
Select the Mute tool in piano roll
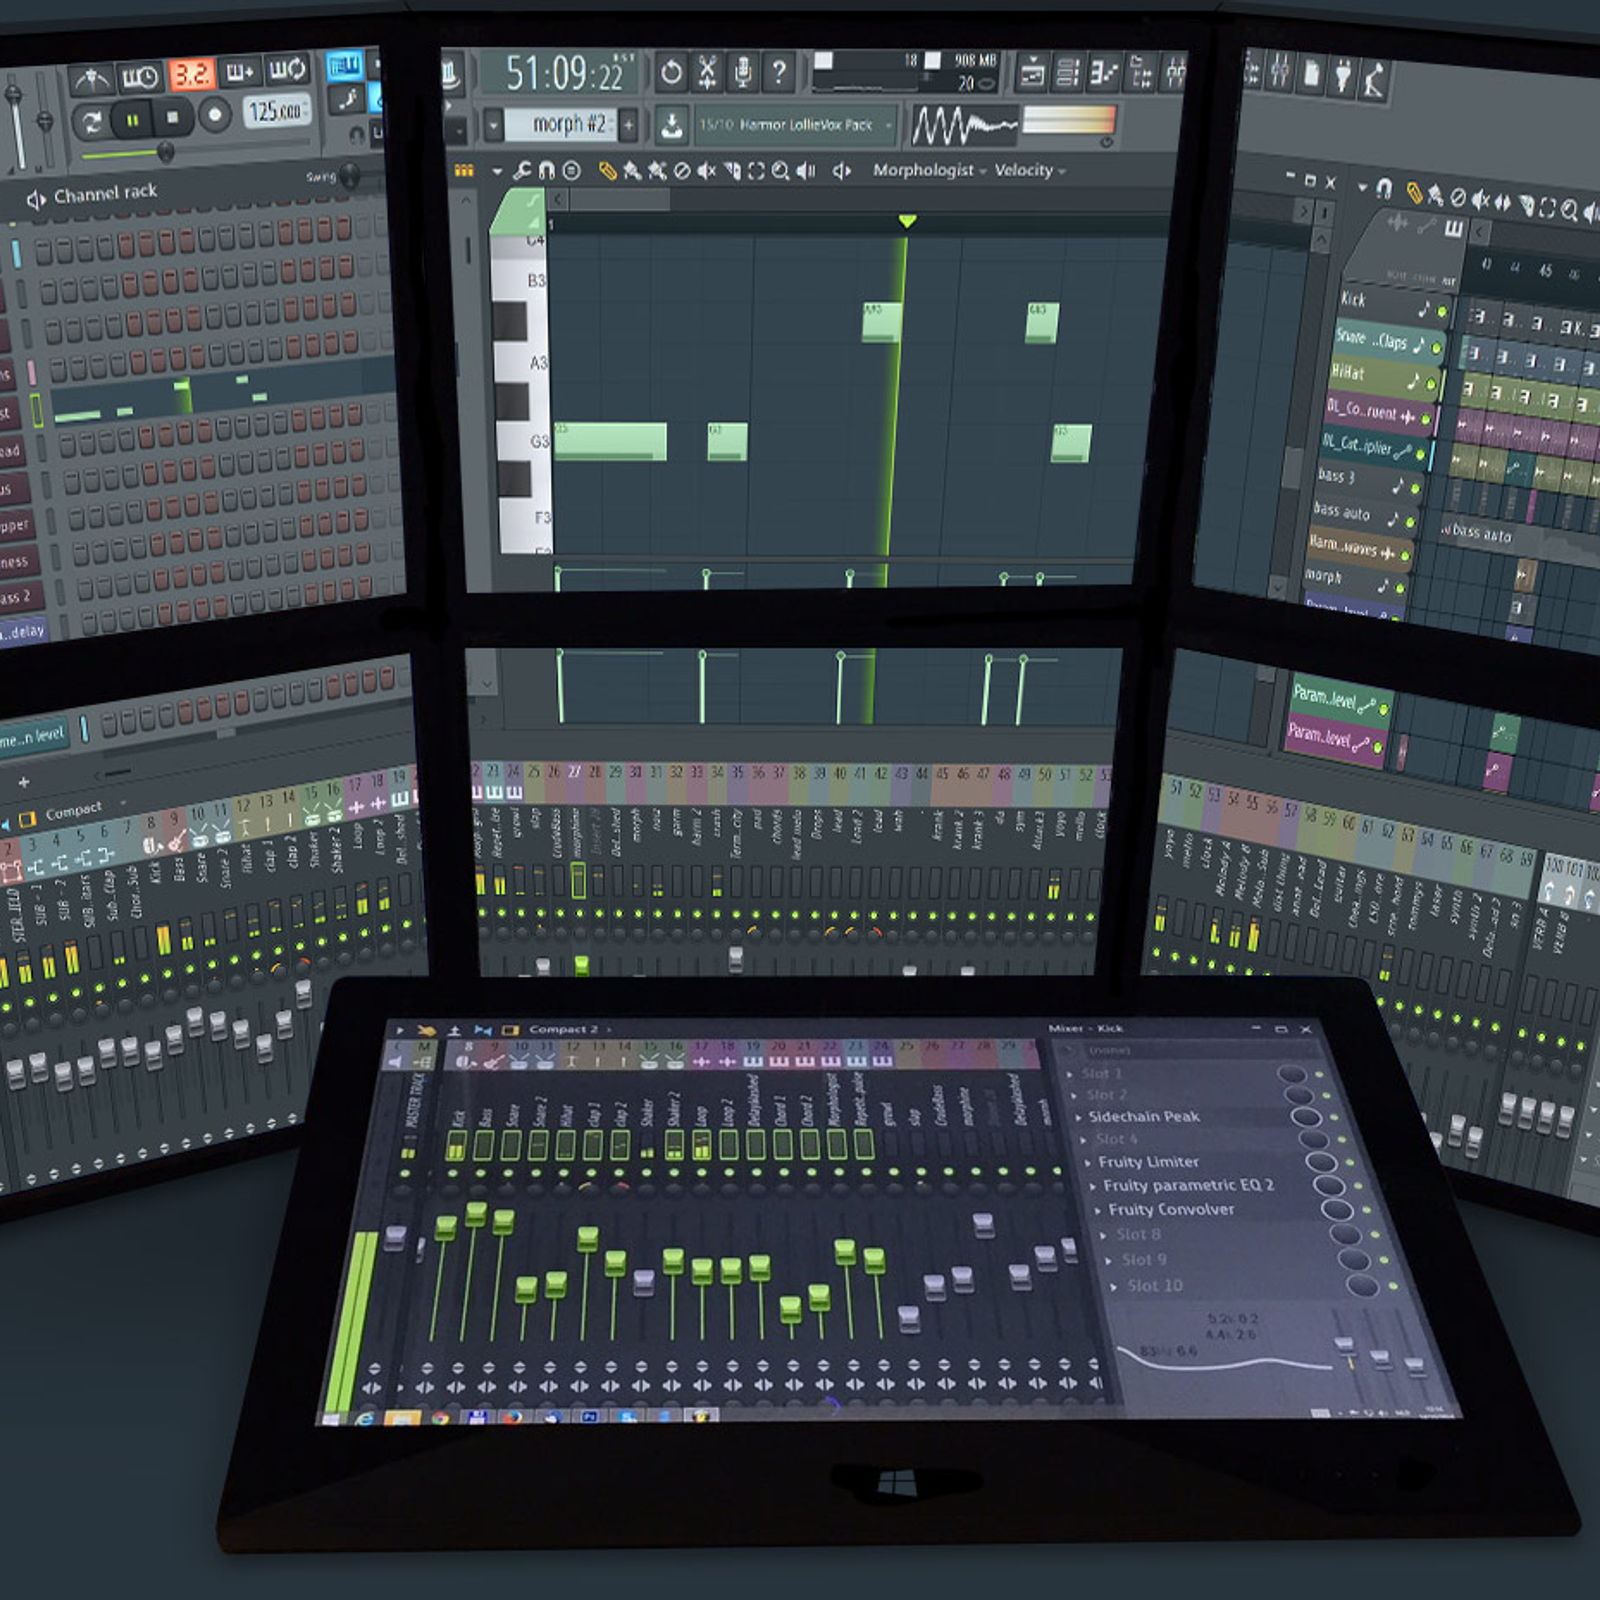pos(707,171)
